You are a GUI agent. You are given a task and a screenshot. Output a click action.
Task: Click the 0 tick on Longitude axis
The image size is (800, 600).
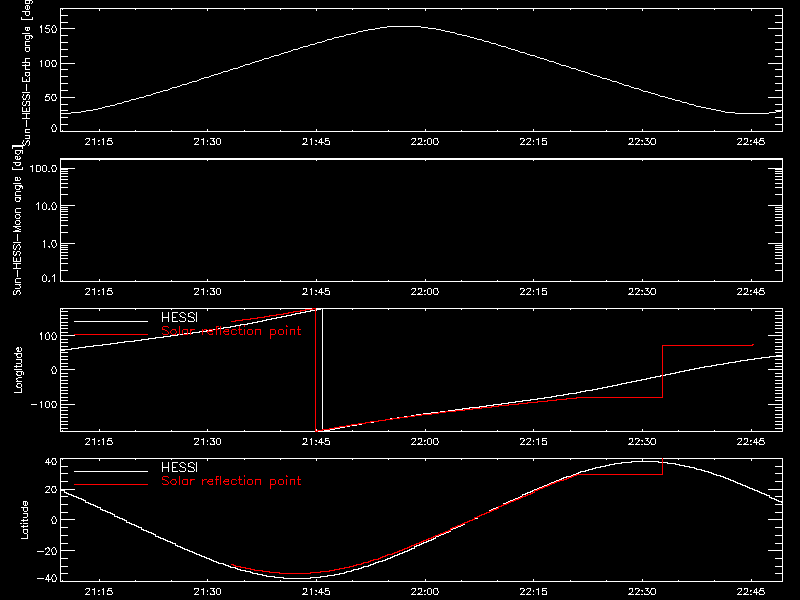click(54, 370)
